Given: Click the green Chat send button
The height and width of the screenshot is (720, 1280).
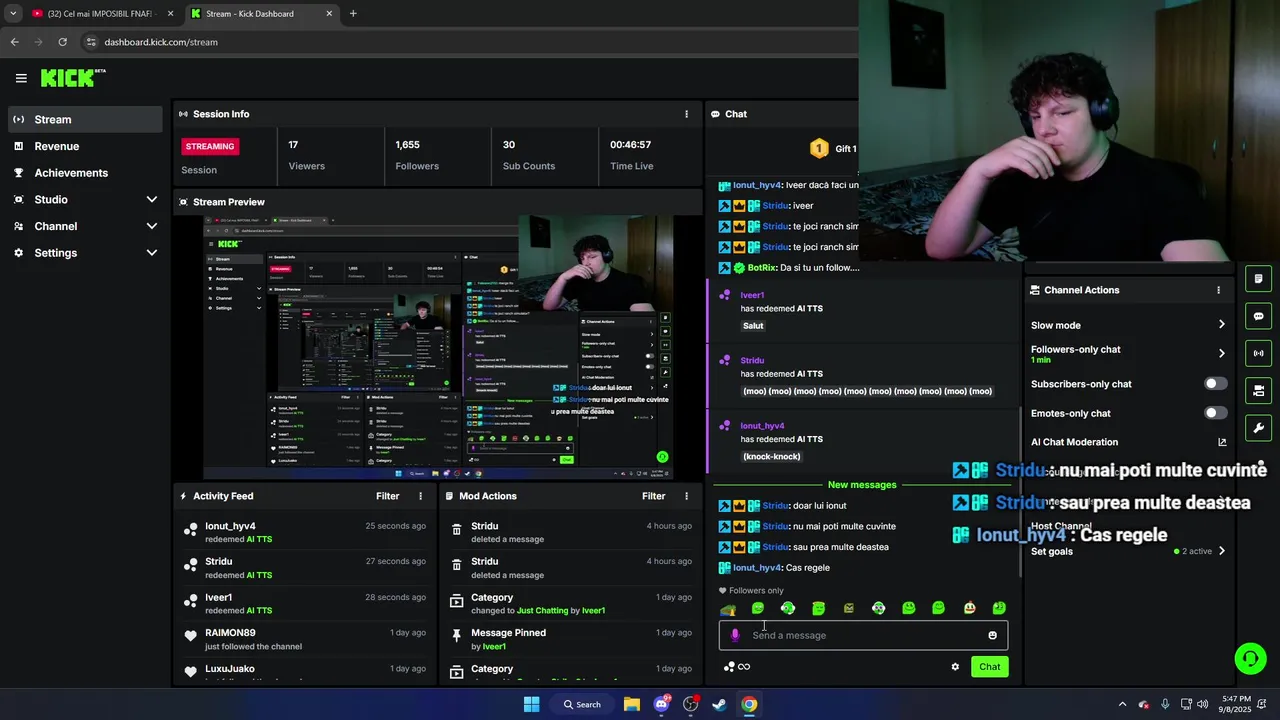Looking at the screenshot, I should [x=989, y=667].
